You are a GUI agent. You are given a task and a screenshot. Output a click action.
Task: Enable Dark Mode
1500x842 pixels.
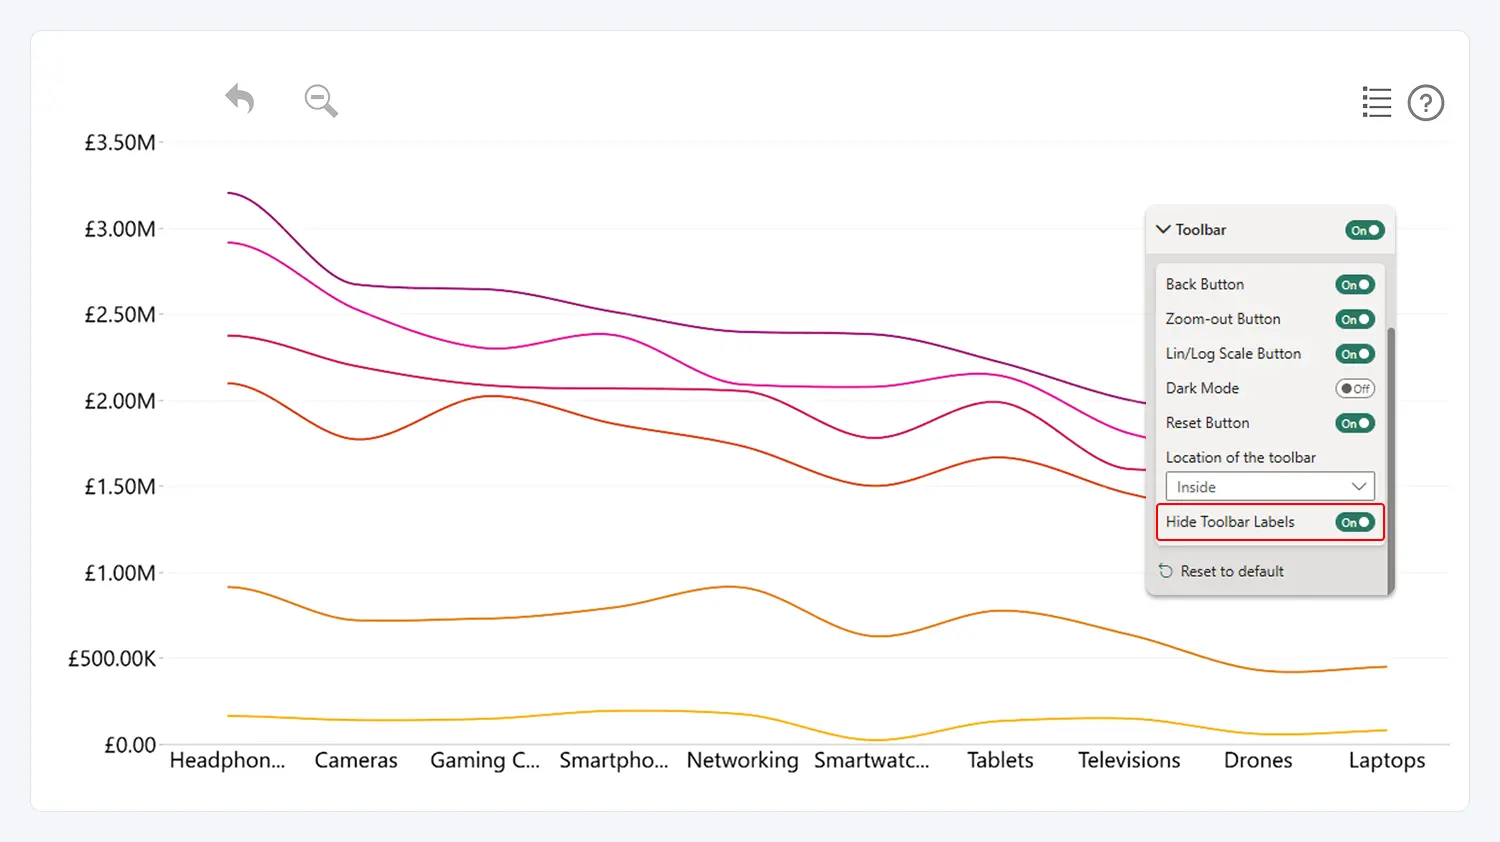1355,388
